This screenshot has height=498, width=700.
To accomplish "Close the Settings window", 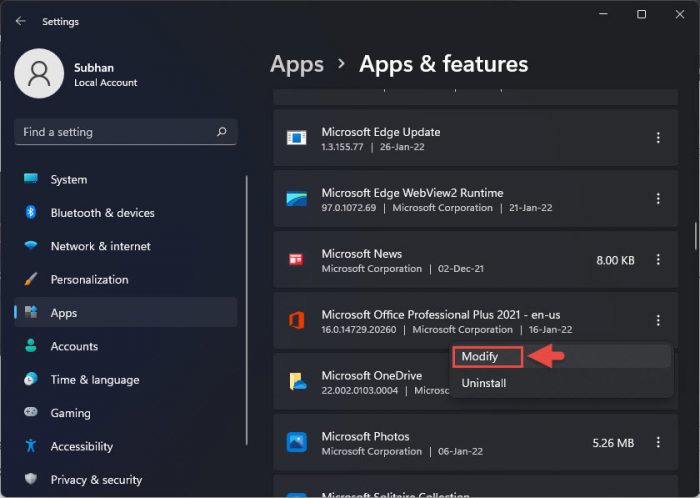I will 680,14.
